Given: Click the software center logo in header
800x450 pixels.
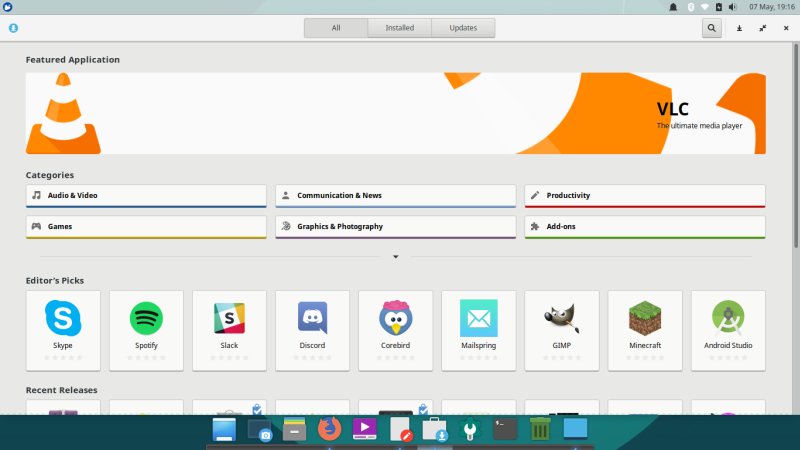Looking at the screenshot, I should (x=13, y=28).
